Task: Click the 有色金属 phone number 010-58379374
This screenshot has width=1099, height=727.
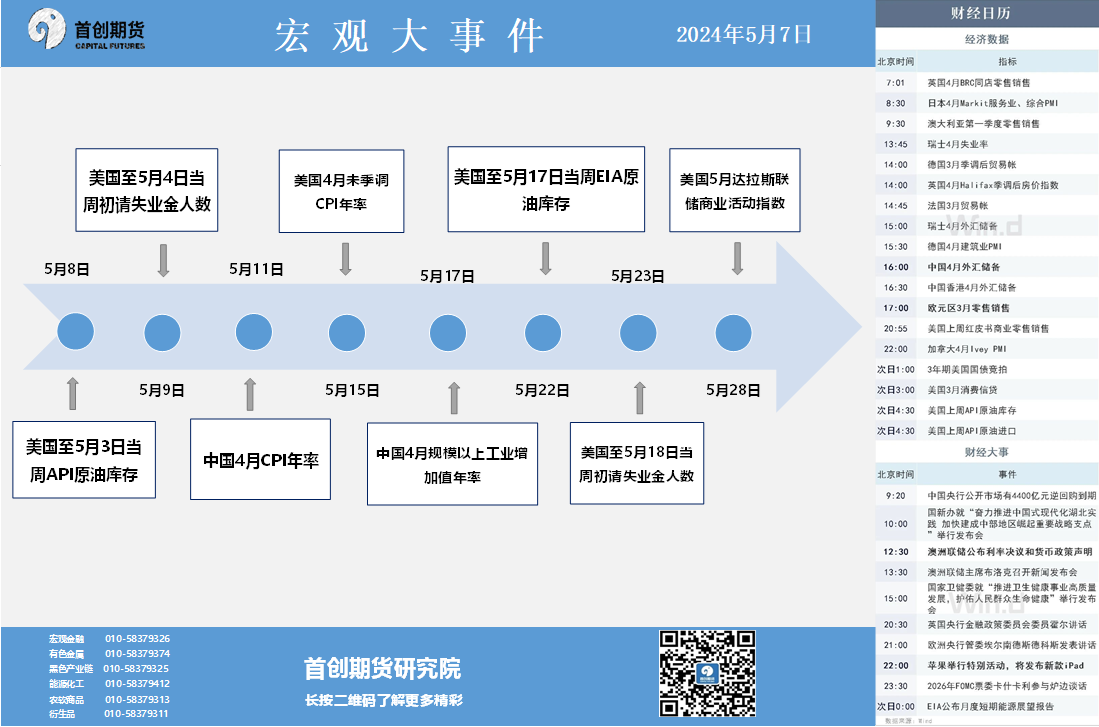Action: (137, 653)
